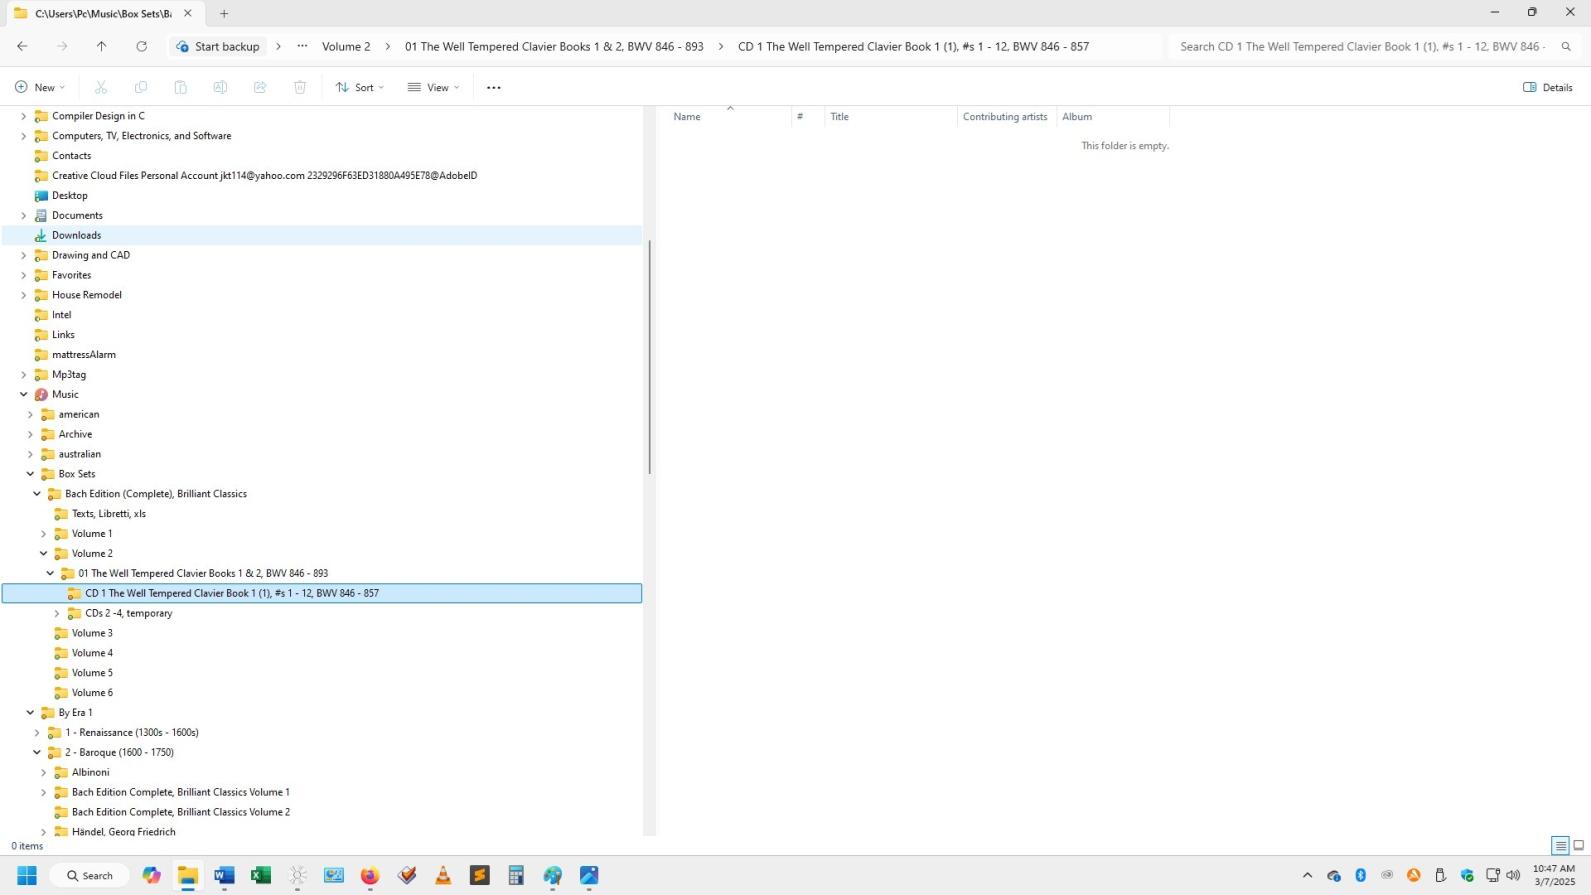Click the Back navigation arrow
1591x895 pixels.
[22, 47]
